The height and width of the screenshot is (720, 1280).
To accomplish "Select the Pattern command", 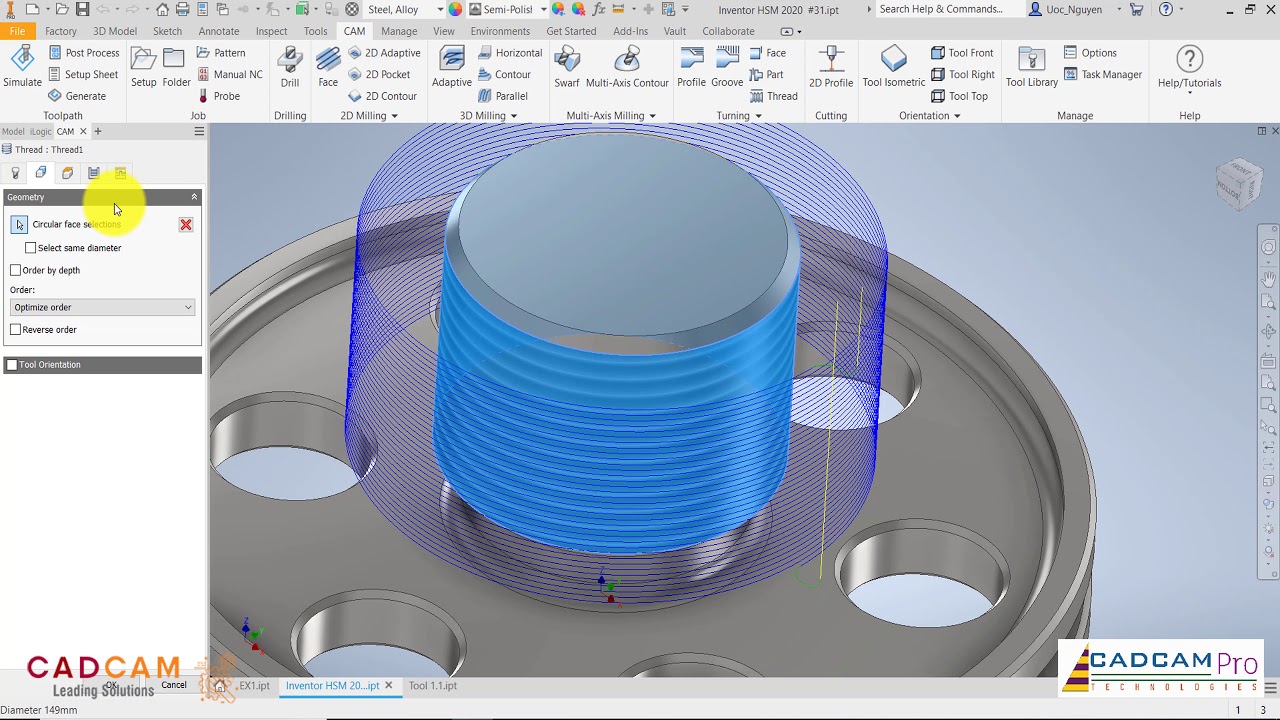I will click(x=221, y=53).
